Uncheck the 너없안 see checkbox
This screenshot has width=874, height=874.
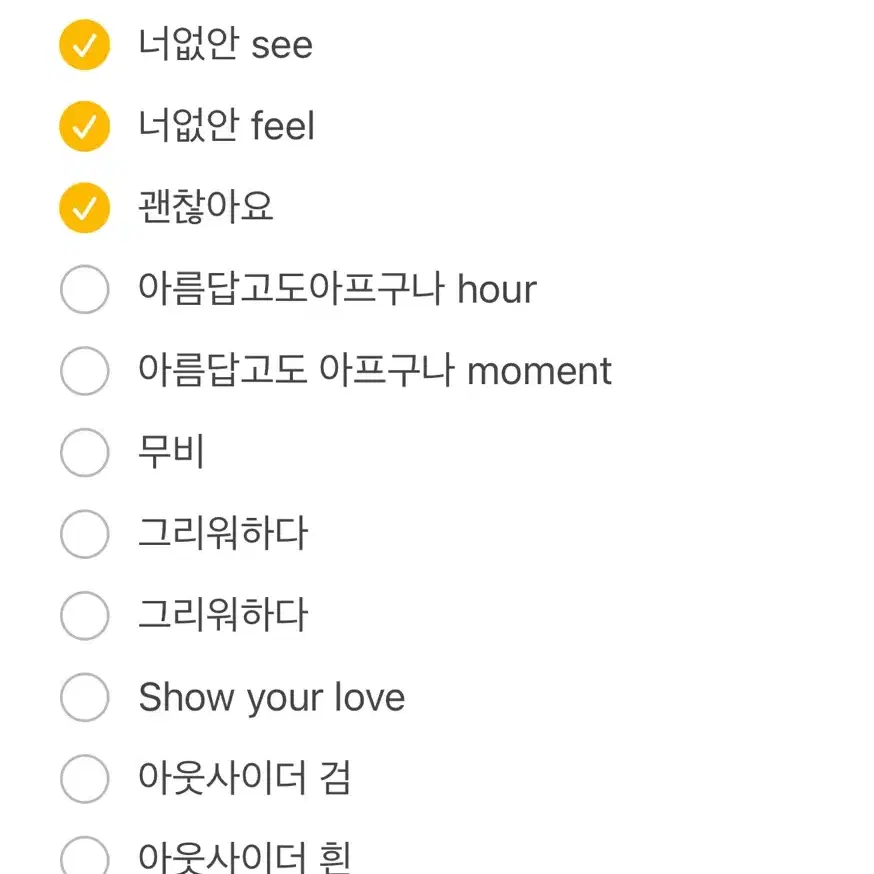coord(85,45)
